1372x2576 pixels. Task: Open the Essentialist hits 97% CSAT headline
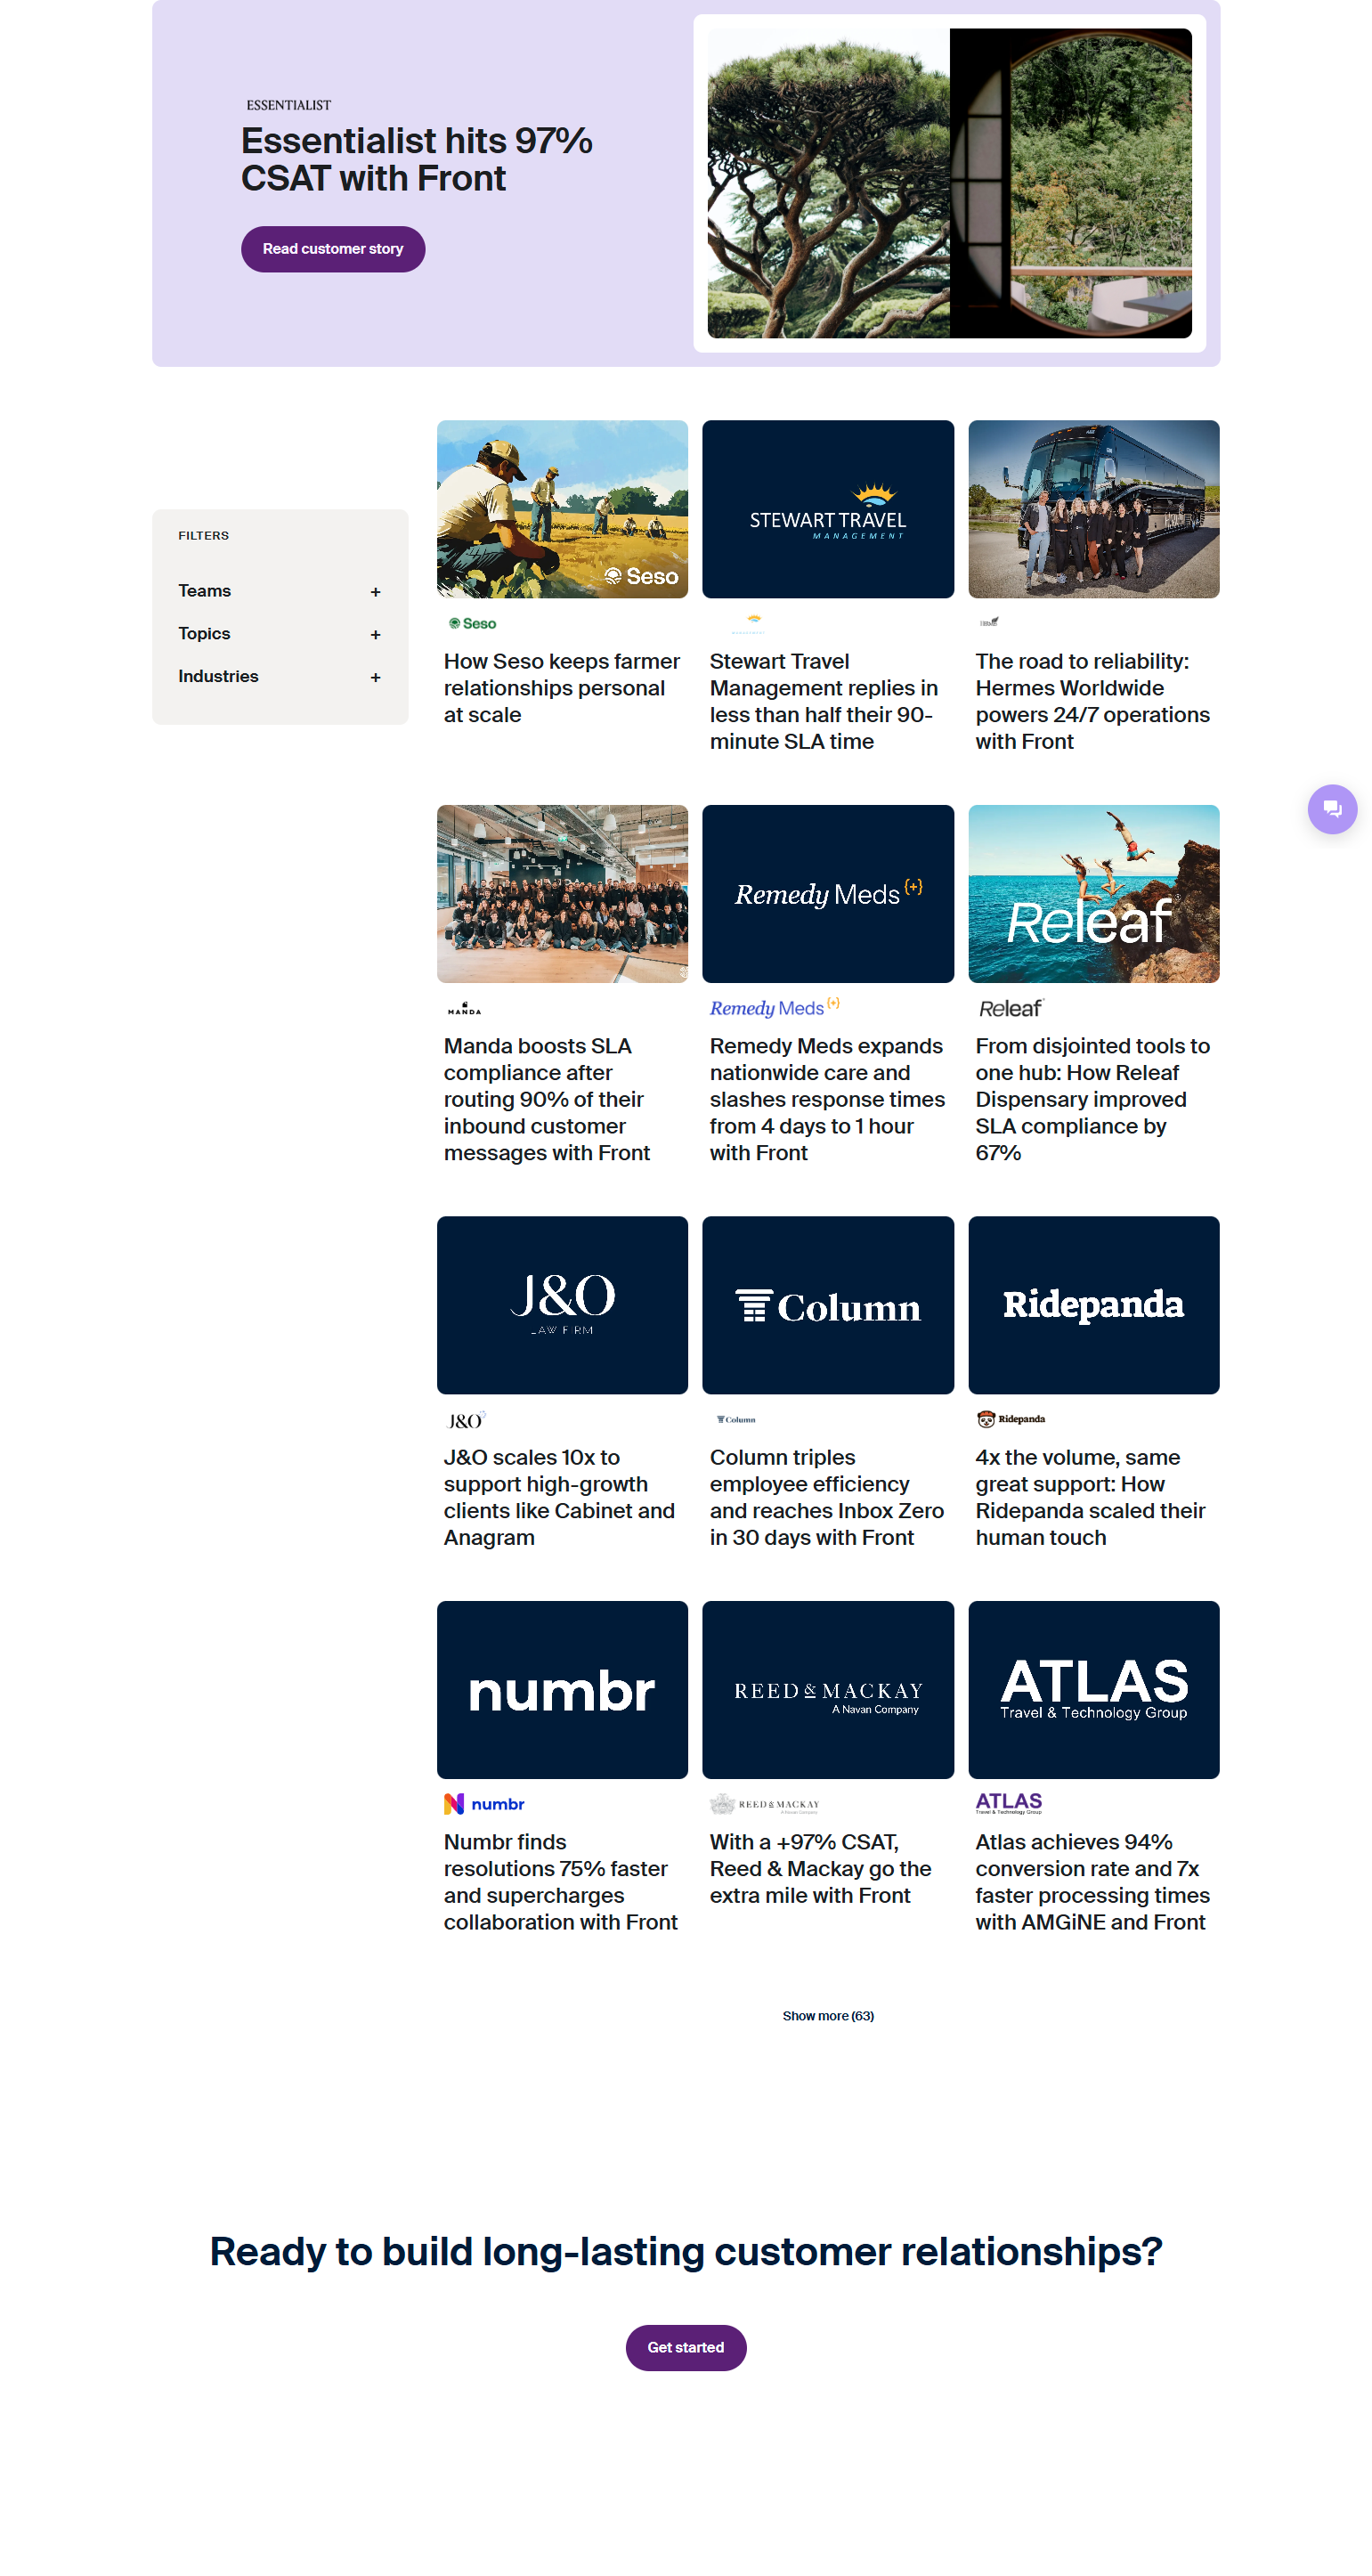coord(417,159)
